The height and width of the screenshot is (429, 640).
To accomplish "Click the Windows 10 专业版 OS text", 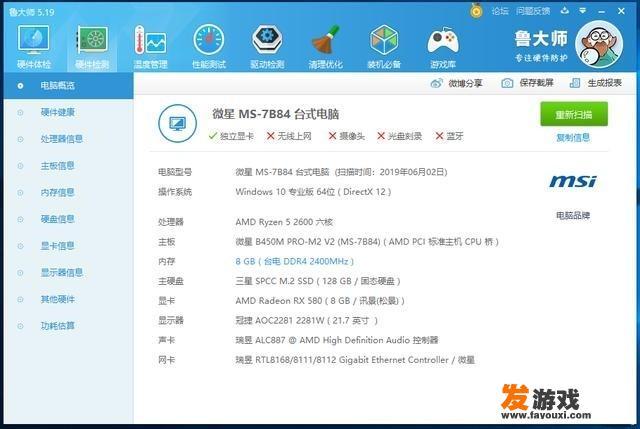I will (x=313, y=192).
